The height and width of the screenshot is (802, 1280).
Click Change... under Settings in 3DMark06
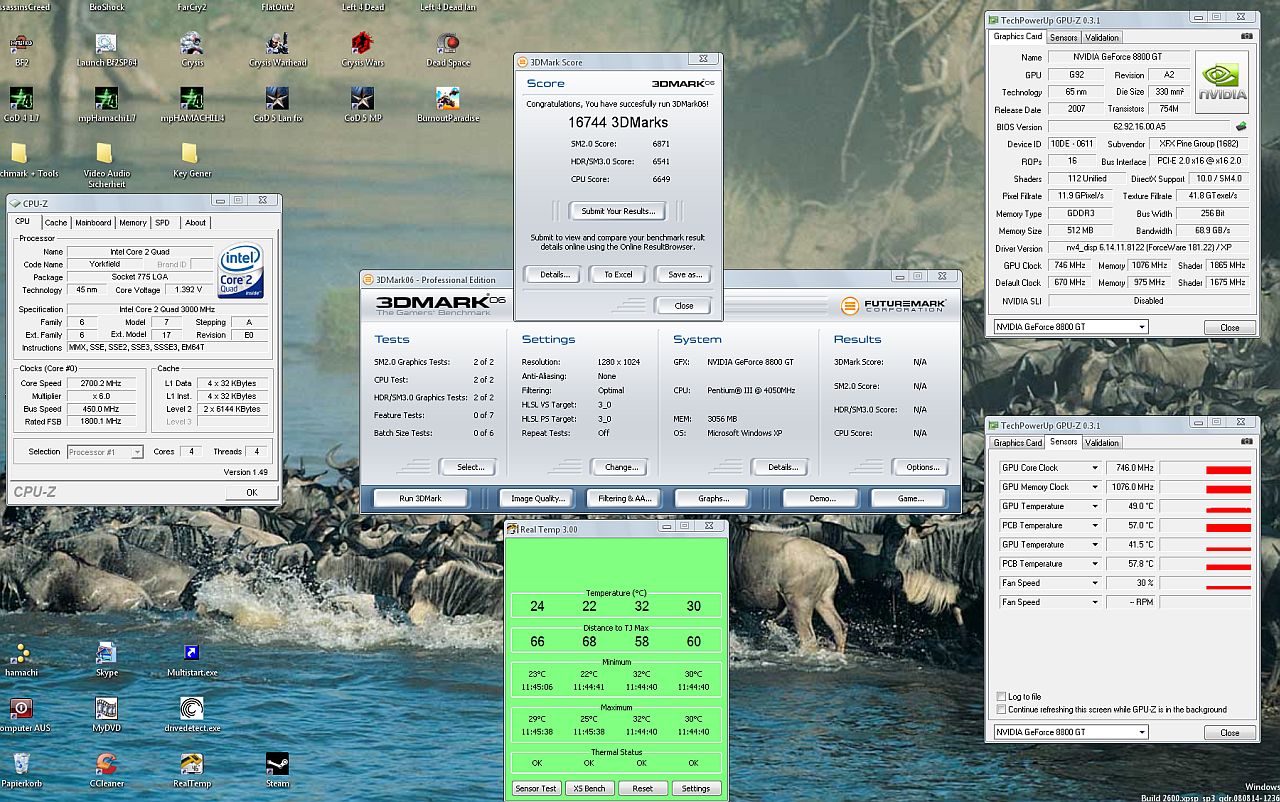click(621, 467)
